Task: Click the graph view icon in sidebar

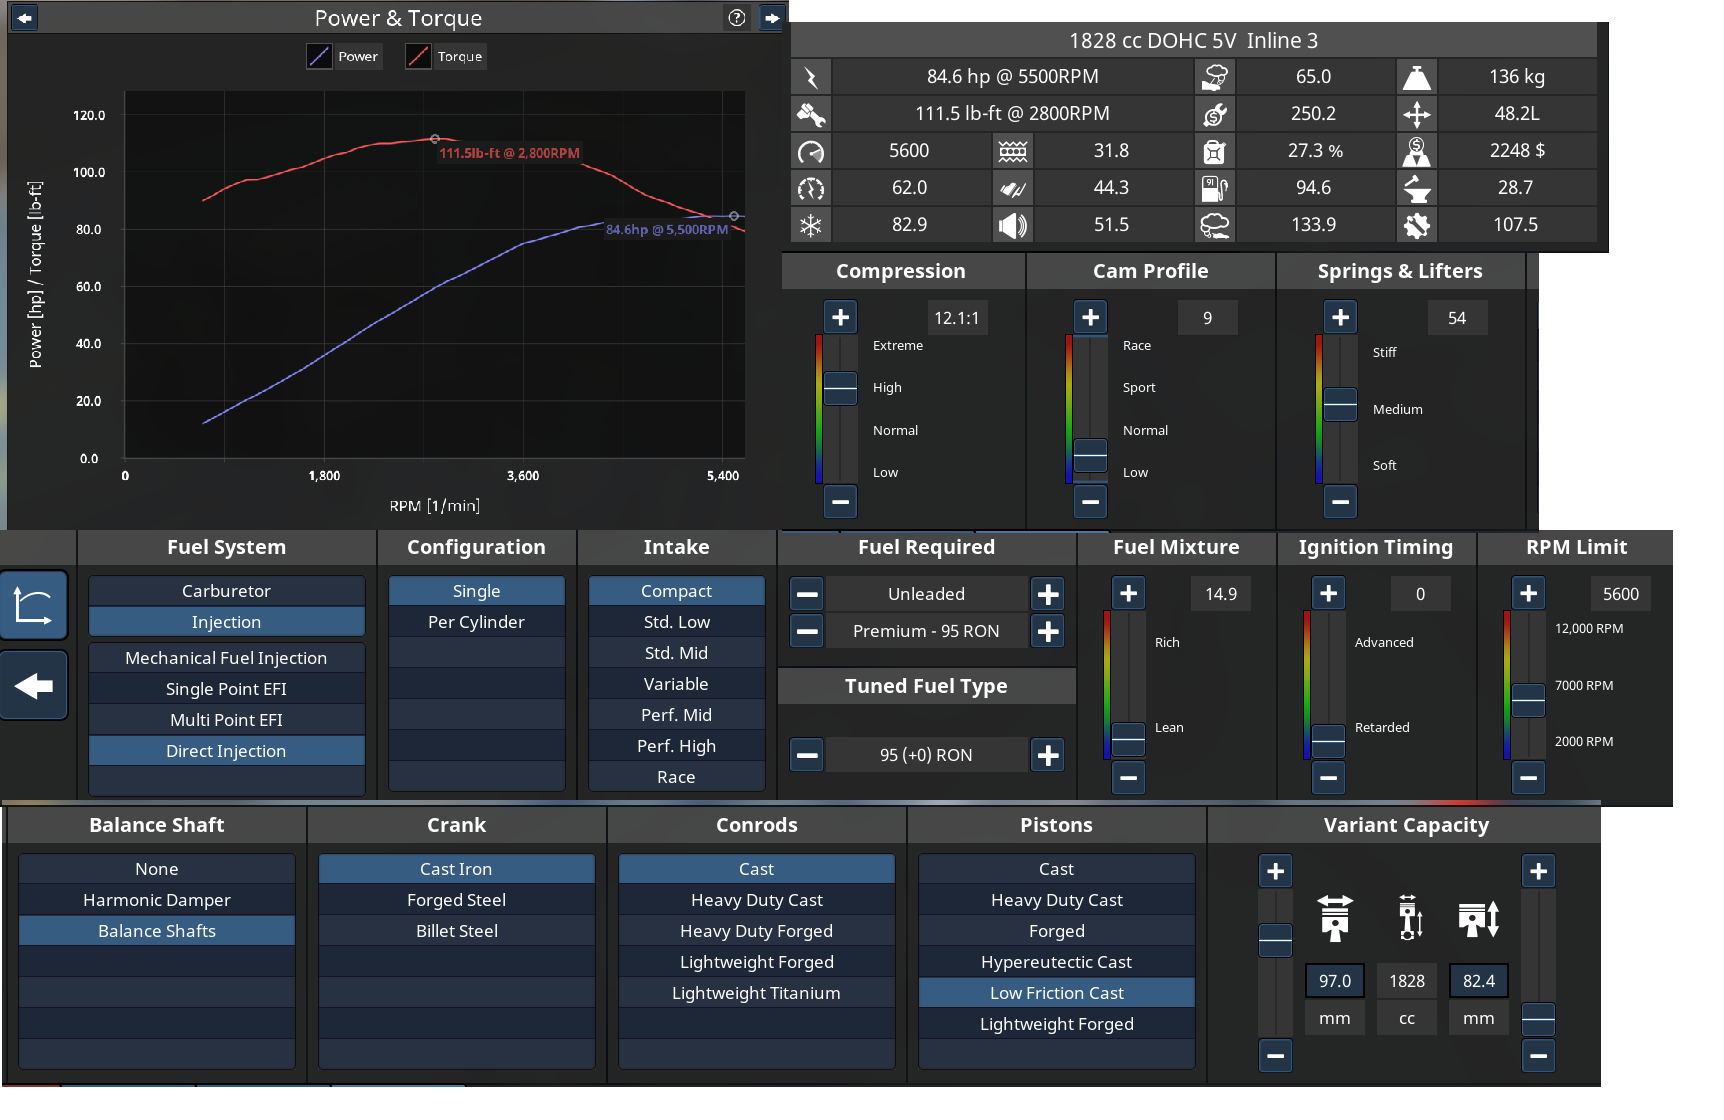Action: (x=34, y=606)
